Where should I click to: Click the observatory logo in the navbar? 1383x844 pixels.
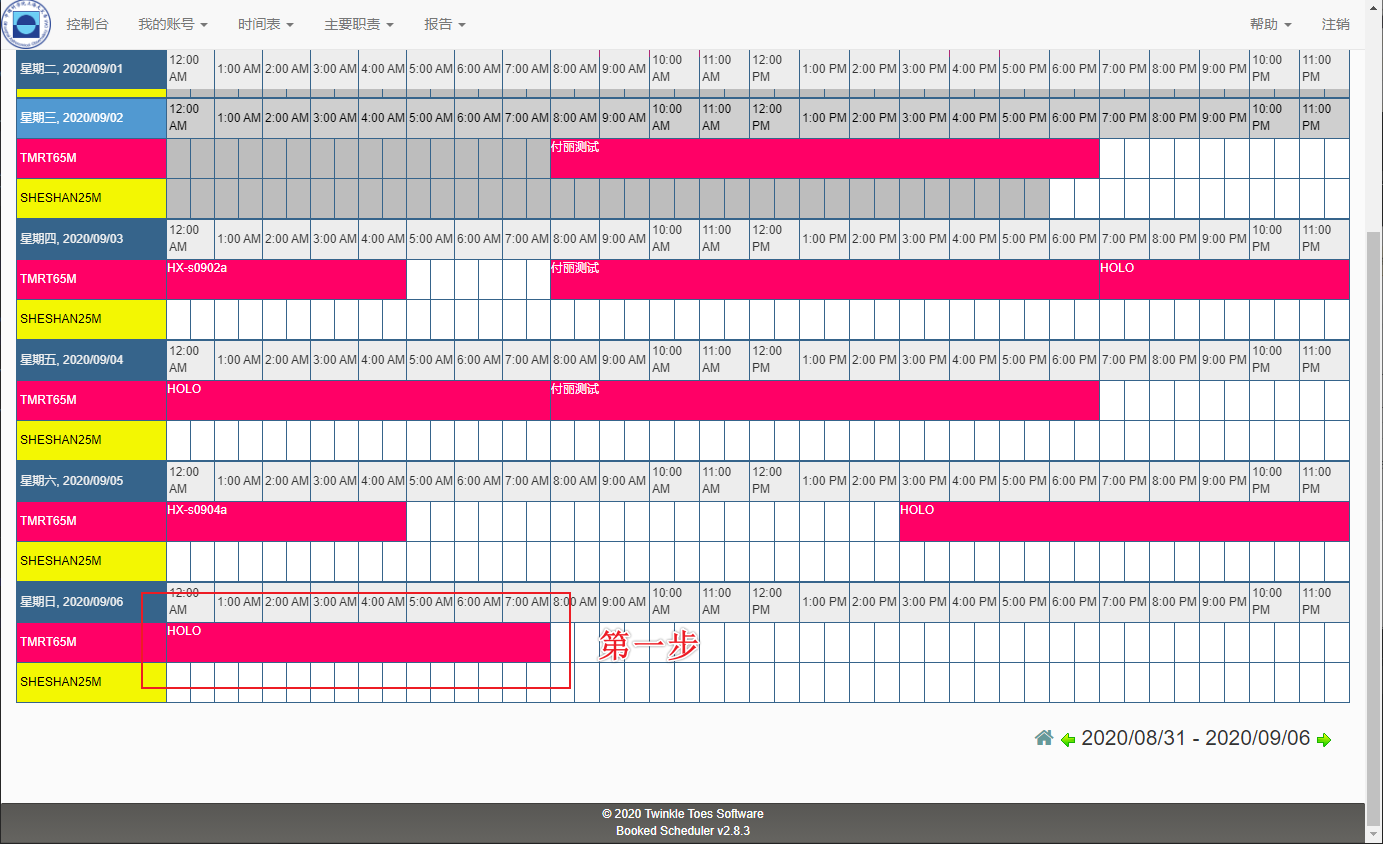[25, 24]
